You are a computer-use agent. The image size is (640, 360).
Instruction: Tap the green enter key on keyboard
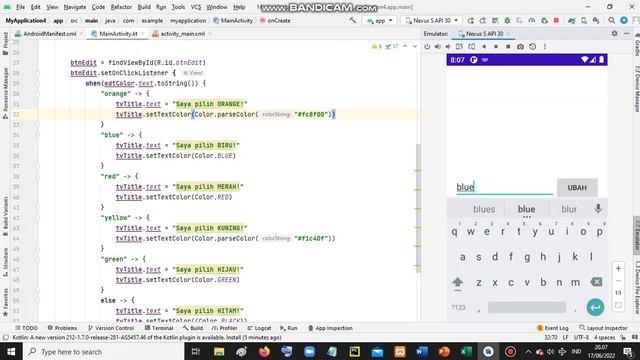point(596,307)
